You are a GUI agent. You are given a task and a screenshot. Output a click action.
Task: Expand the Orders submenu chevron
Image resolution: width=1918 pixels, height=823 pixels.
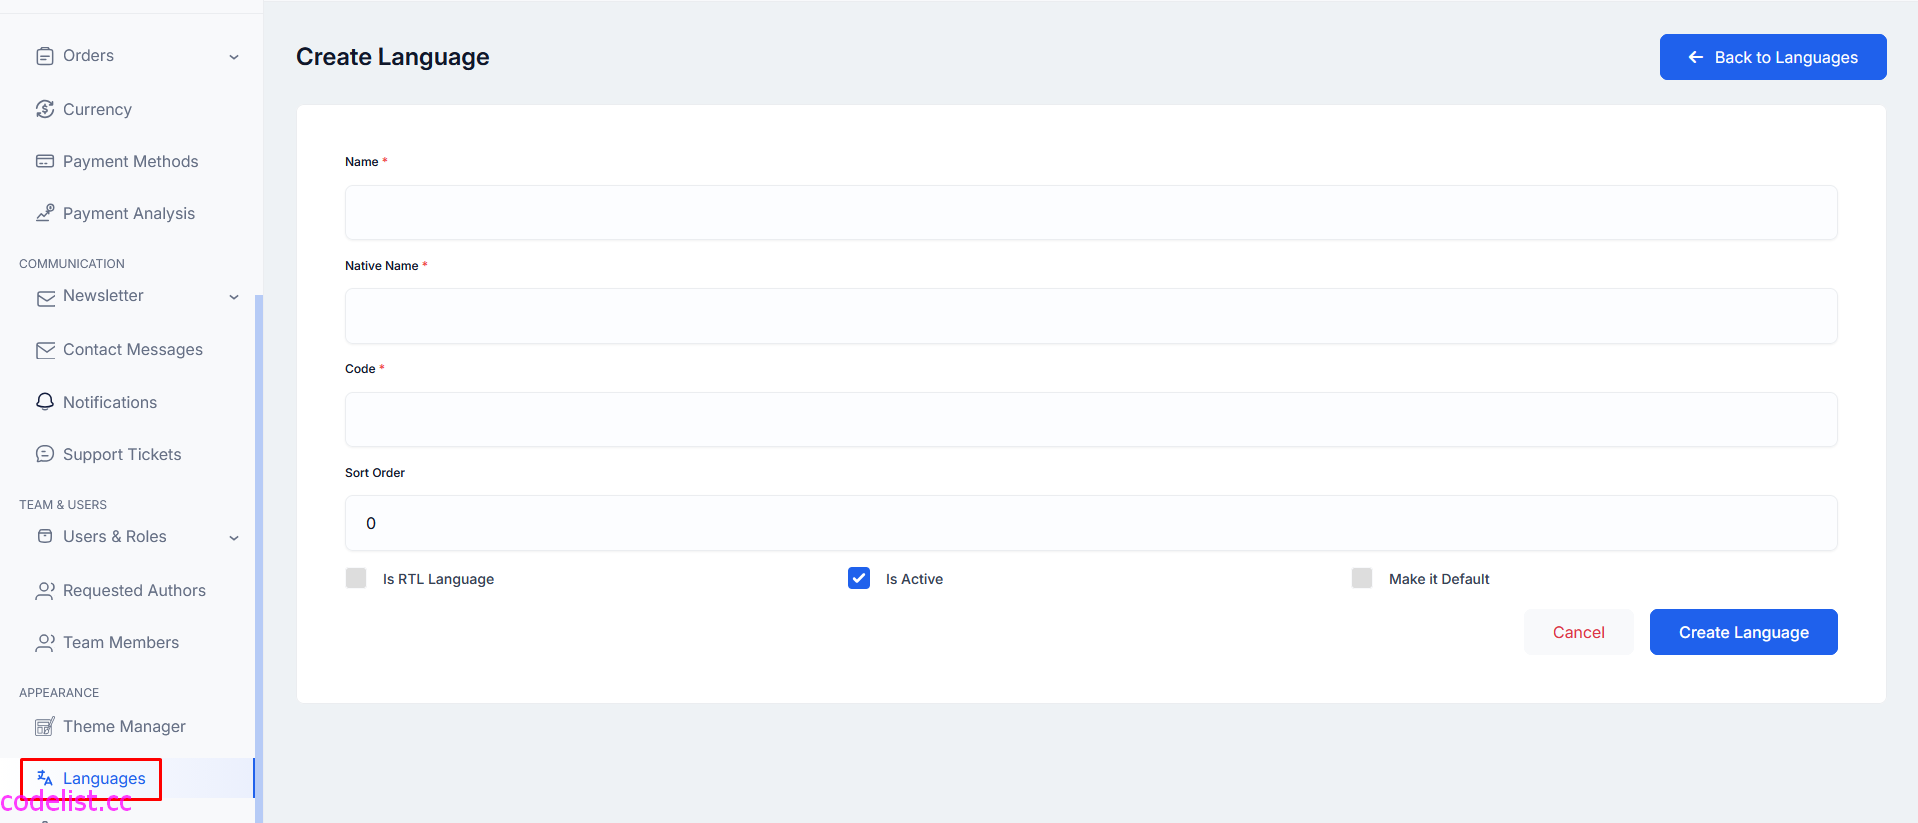point(234,57)
